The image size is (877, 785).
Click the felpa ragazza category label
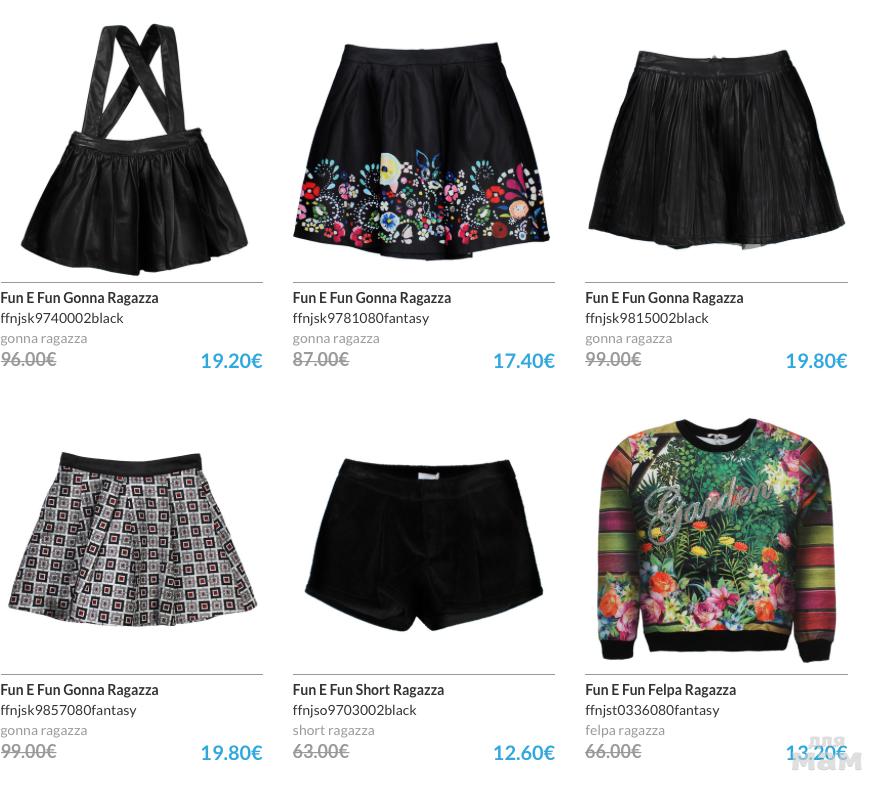[x=625, y=730]
